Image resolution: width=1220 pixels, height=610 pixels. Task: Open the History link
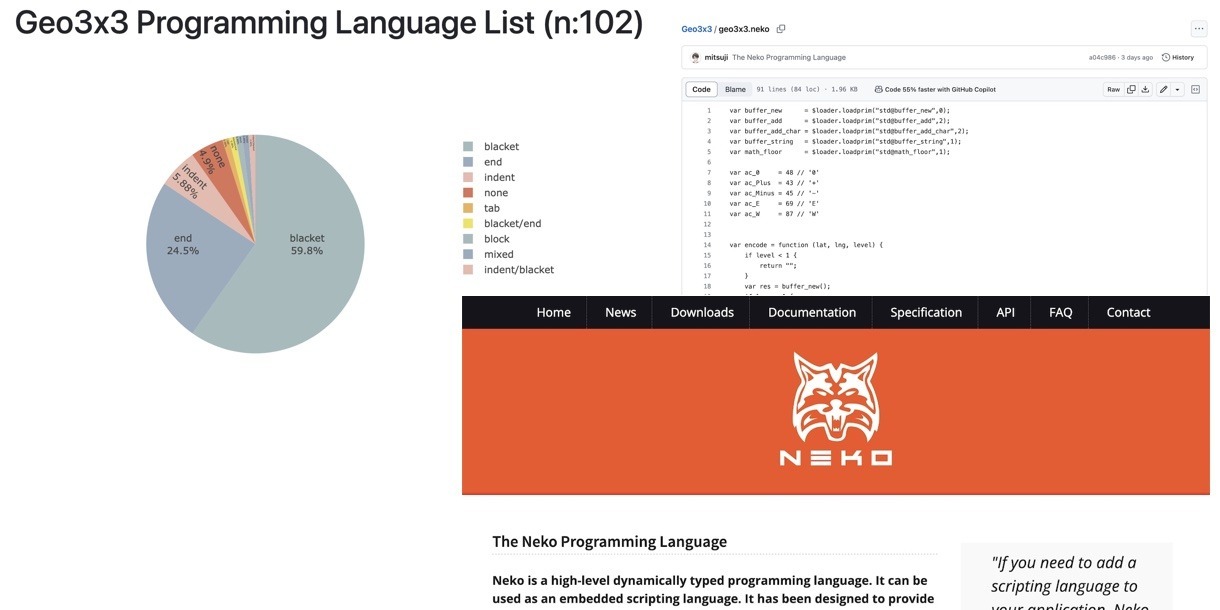(1178, 58)
